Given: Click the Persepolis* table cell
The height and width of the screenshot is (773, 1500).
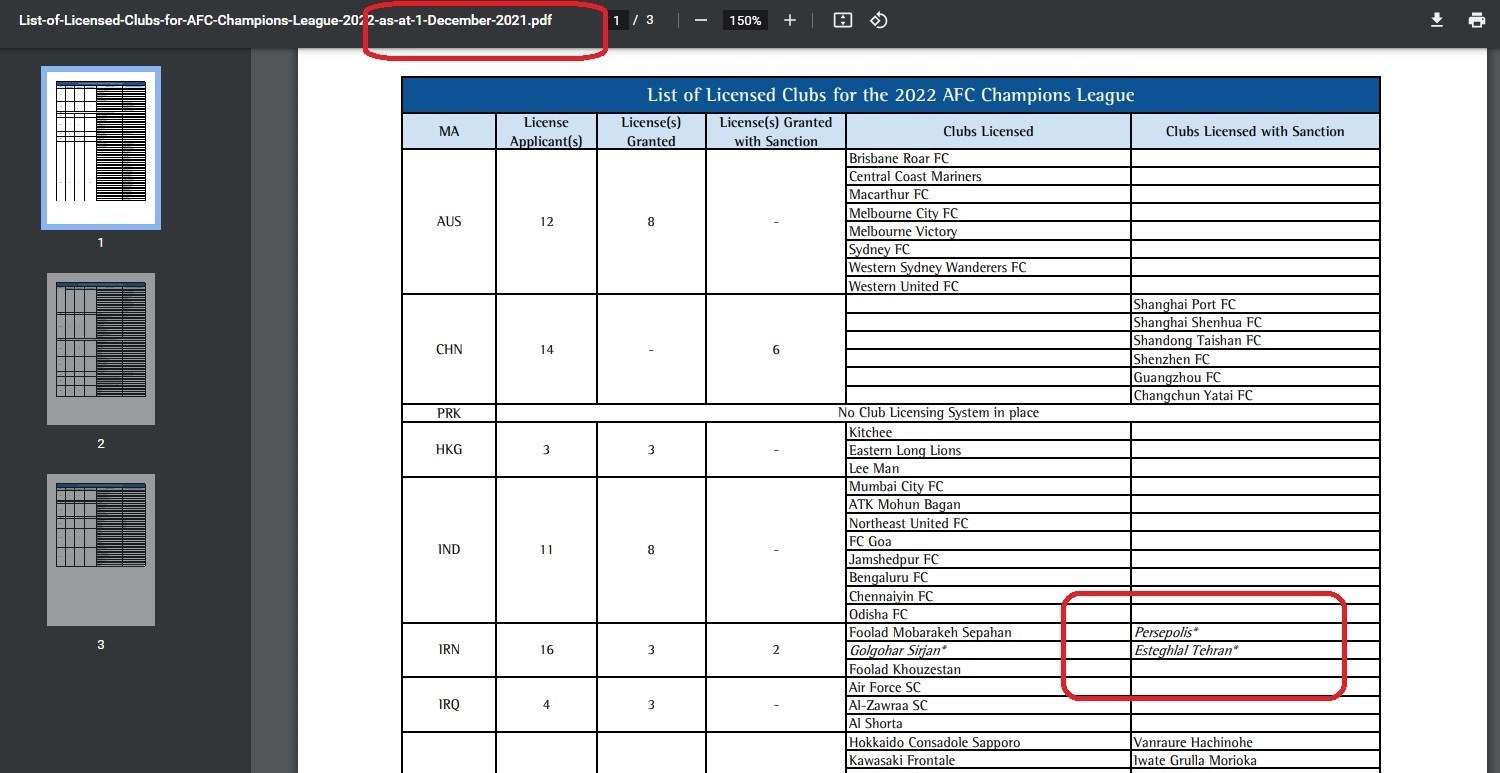Looking at the screenshot, I should [1255, 632].
